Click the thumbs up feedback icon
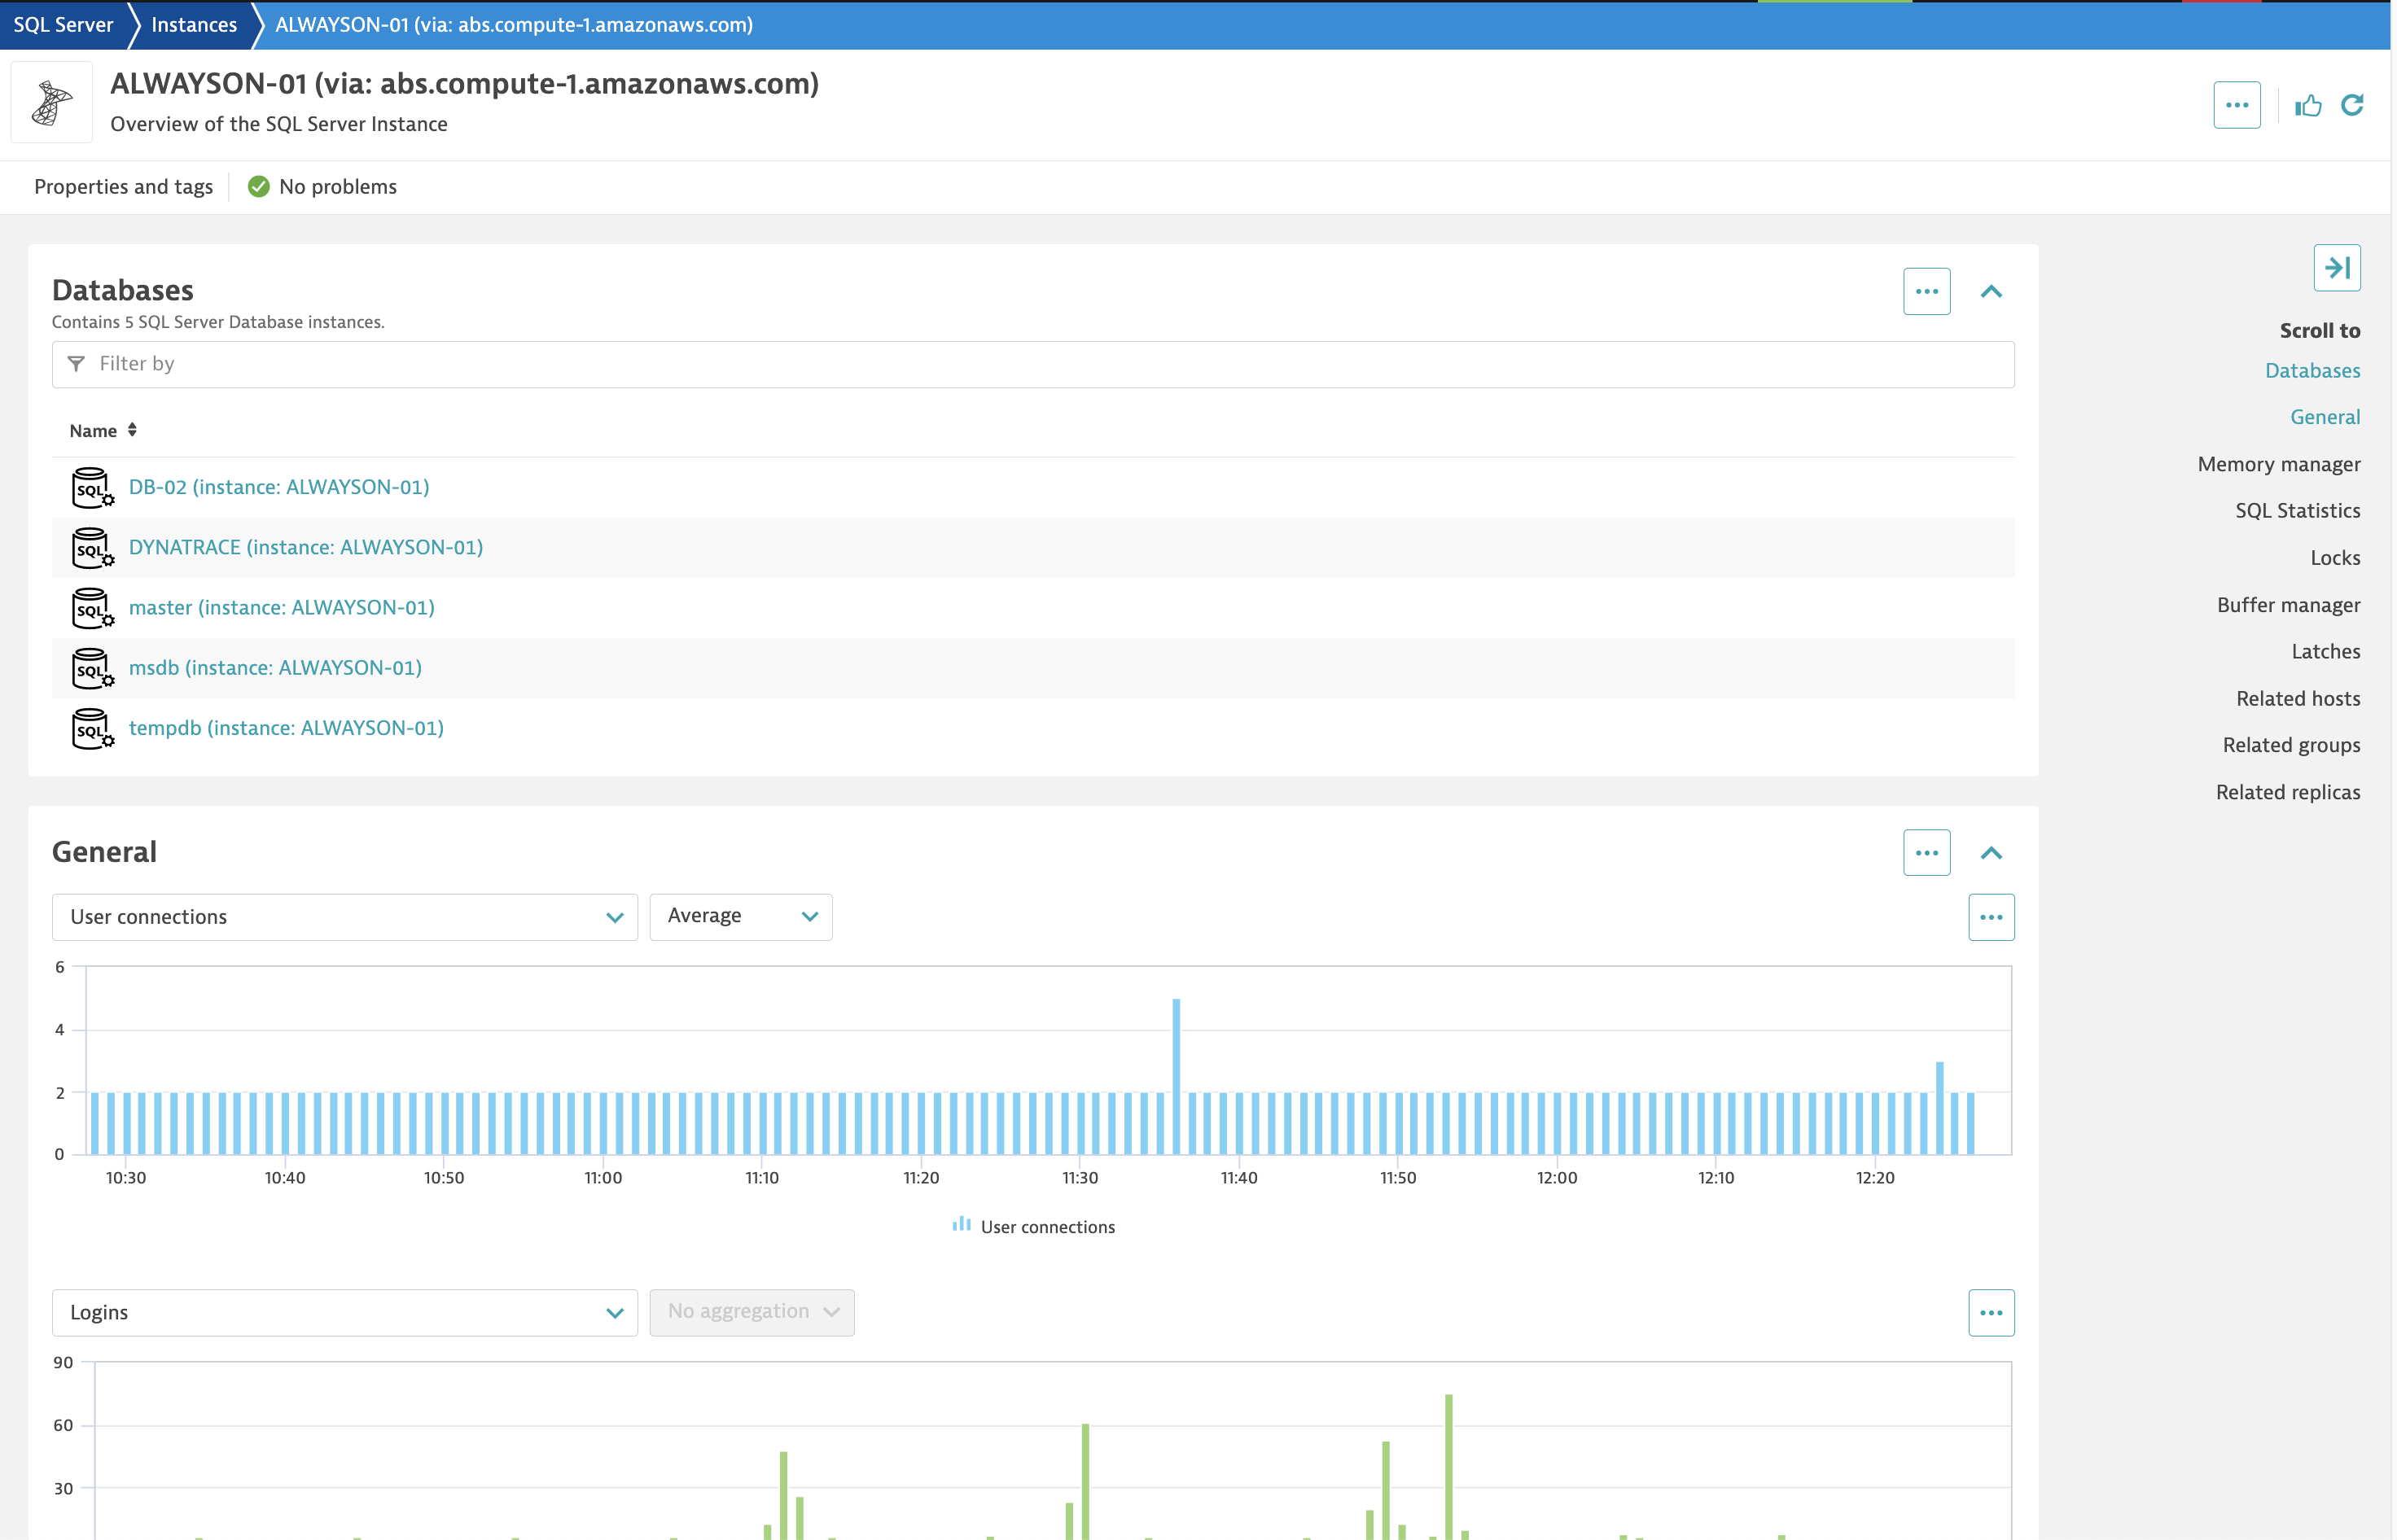Image resolution: width=2397 pixels, height=1540 pixels. coord(2308,107)
